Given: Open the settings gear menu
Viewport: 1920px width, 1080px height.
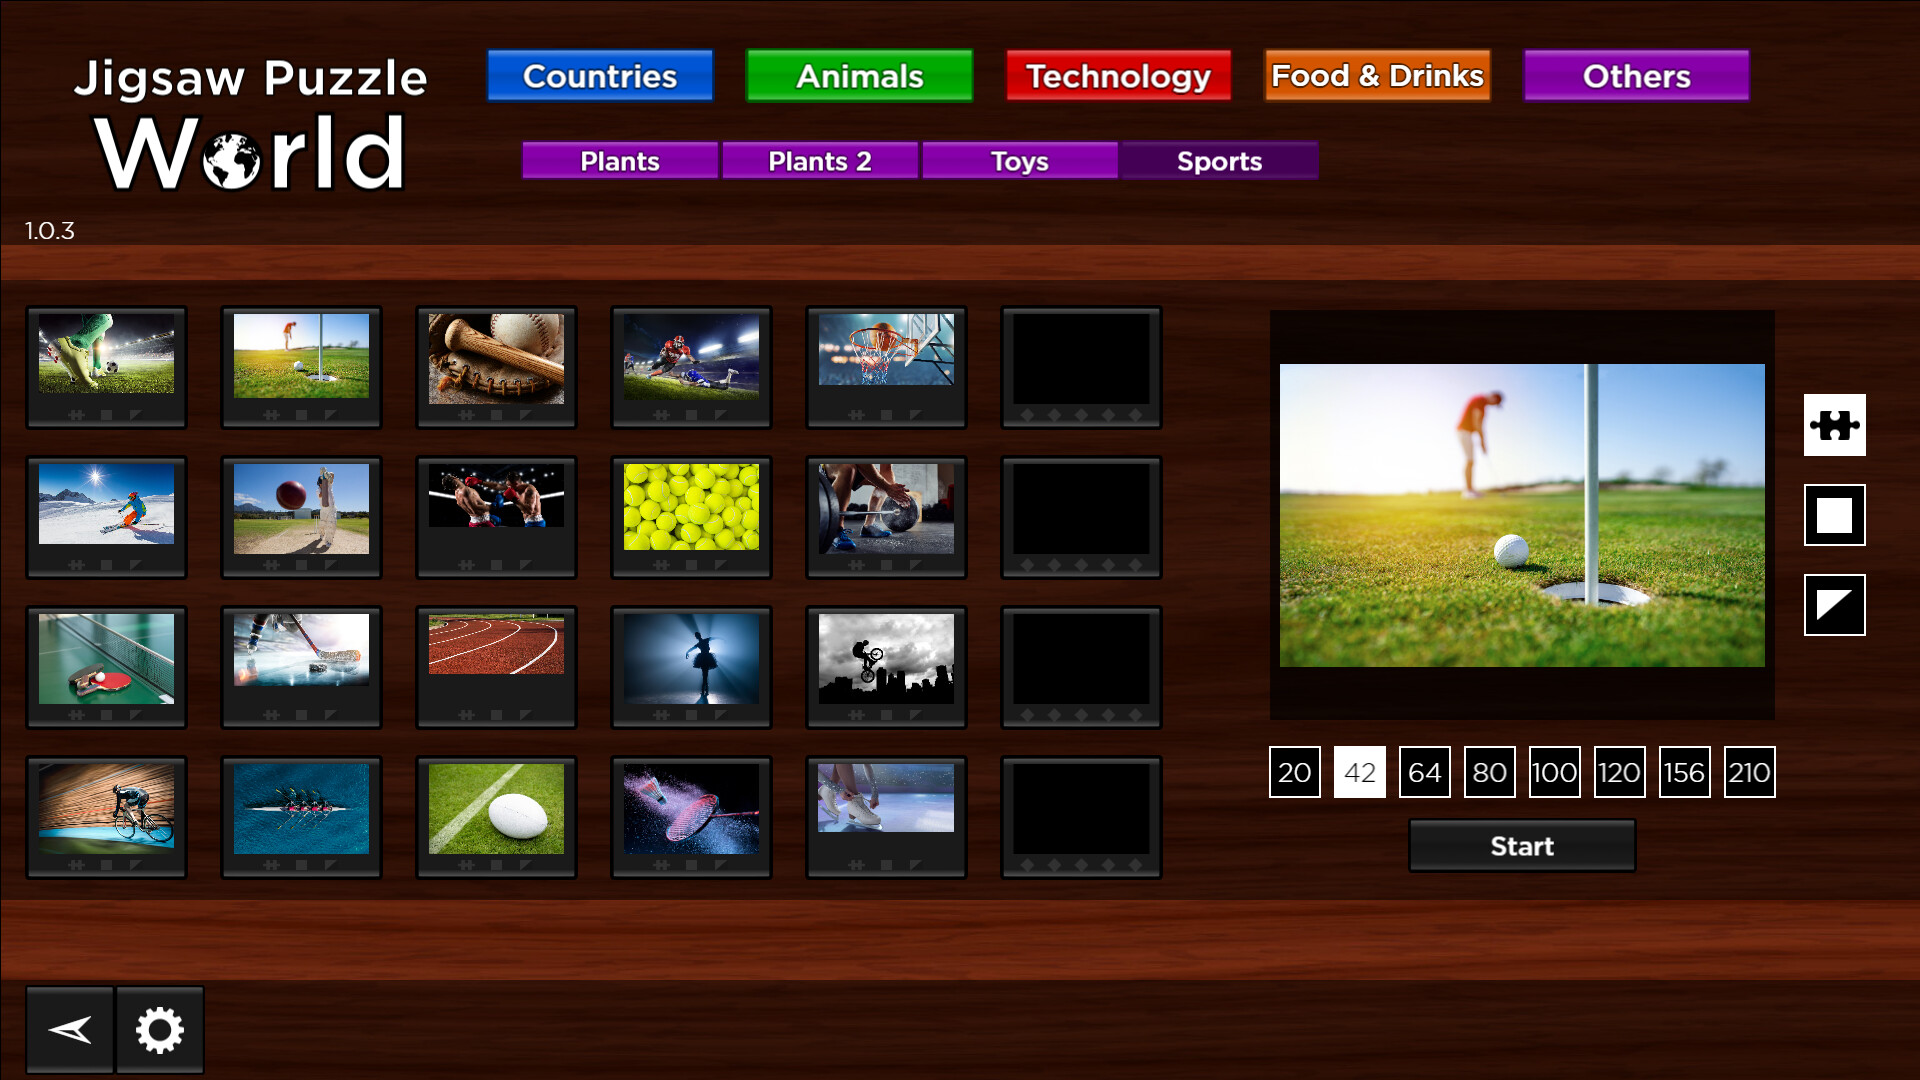Looking at the screenshot, I should [x=160, y=1028].
